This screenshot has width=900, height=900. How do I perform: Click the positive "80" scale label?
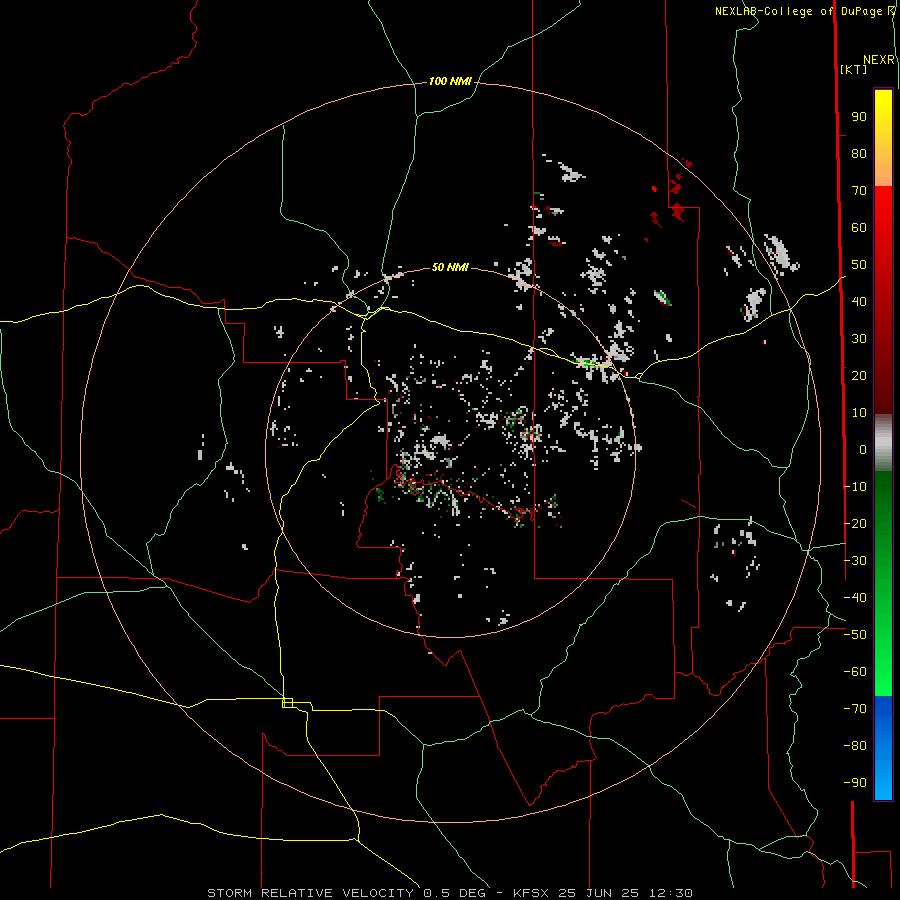pos(859,154)
